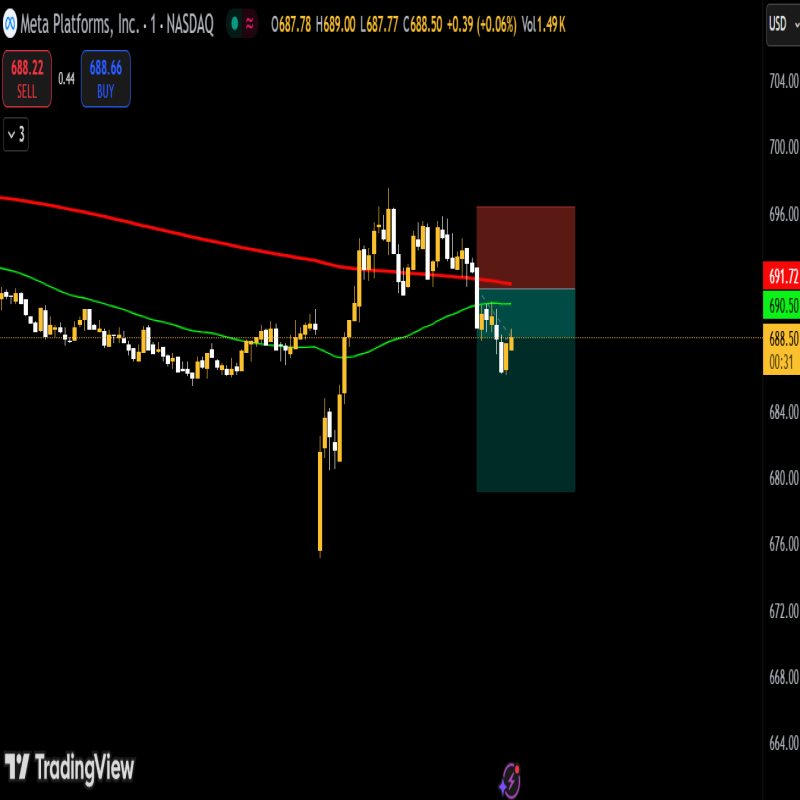Open the USD currency dropdown
The image size is (800, 800).
point(783,24)
